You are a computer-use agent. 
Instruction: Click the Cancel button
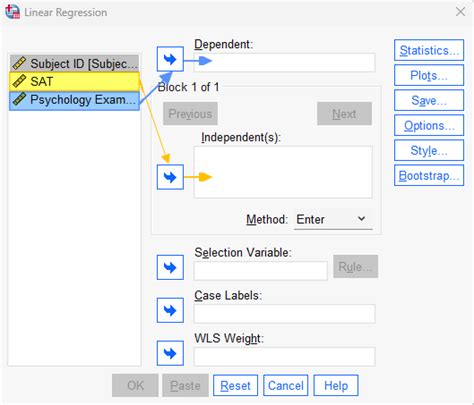[x=286, y=386]
